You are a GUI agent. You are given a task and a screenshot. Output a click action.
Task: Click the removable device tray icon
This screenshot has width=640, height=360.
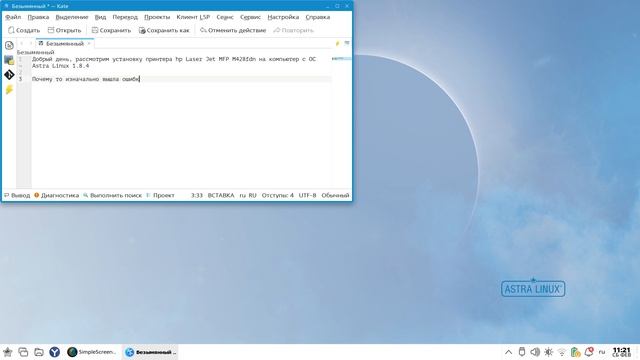[522, 352]
